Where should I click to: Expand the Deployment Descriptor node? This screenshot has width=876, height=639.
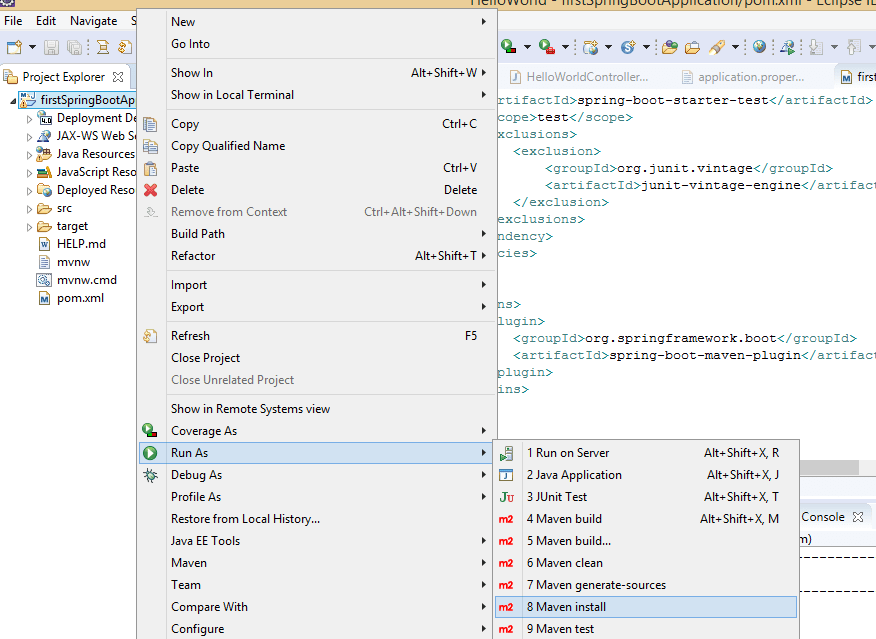pyautogui.click(x=30, y=119)
